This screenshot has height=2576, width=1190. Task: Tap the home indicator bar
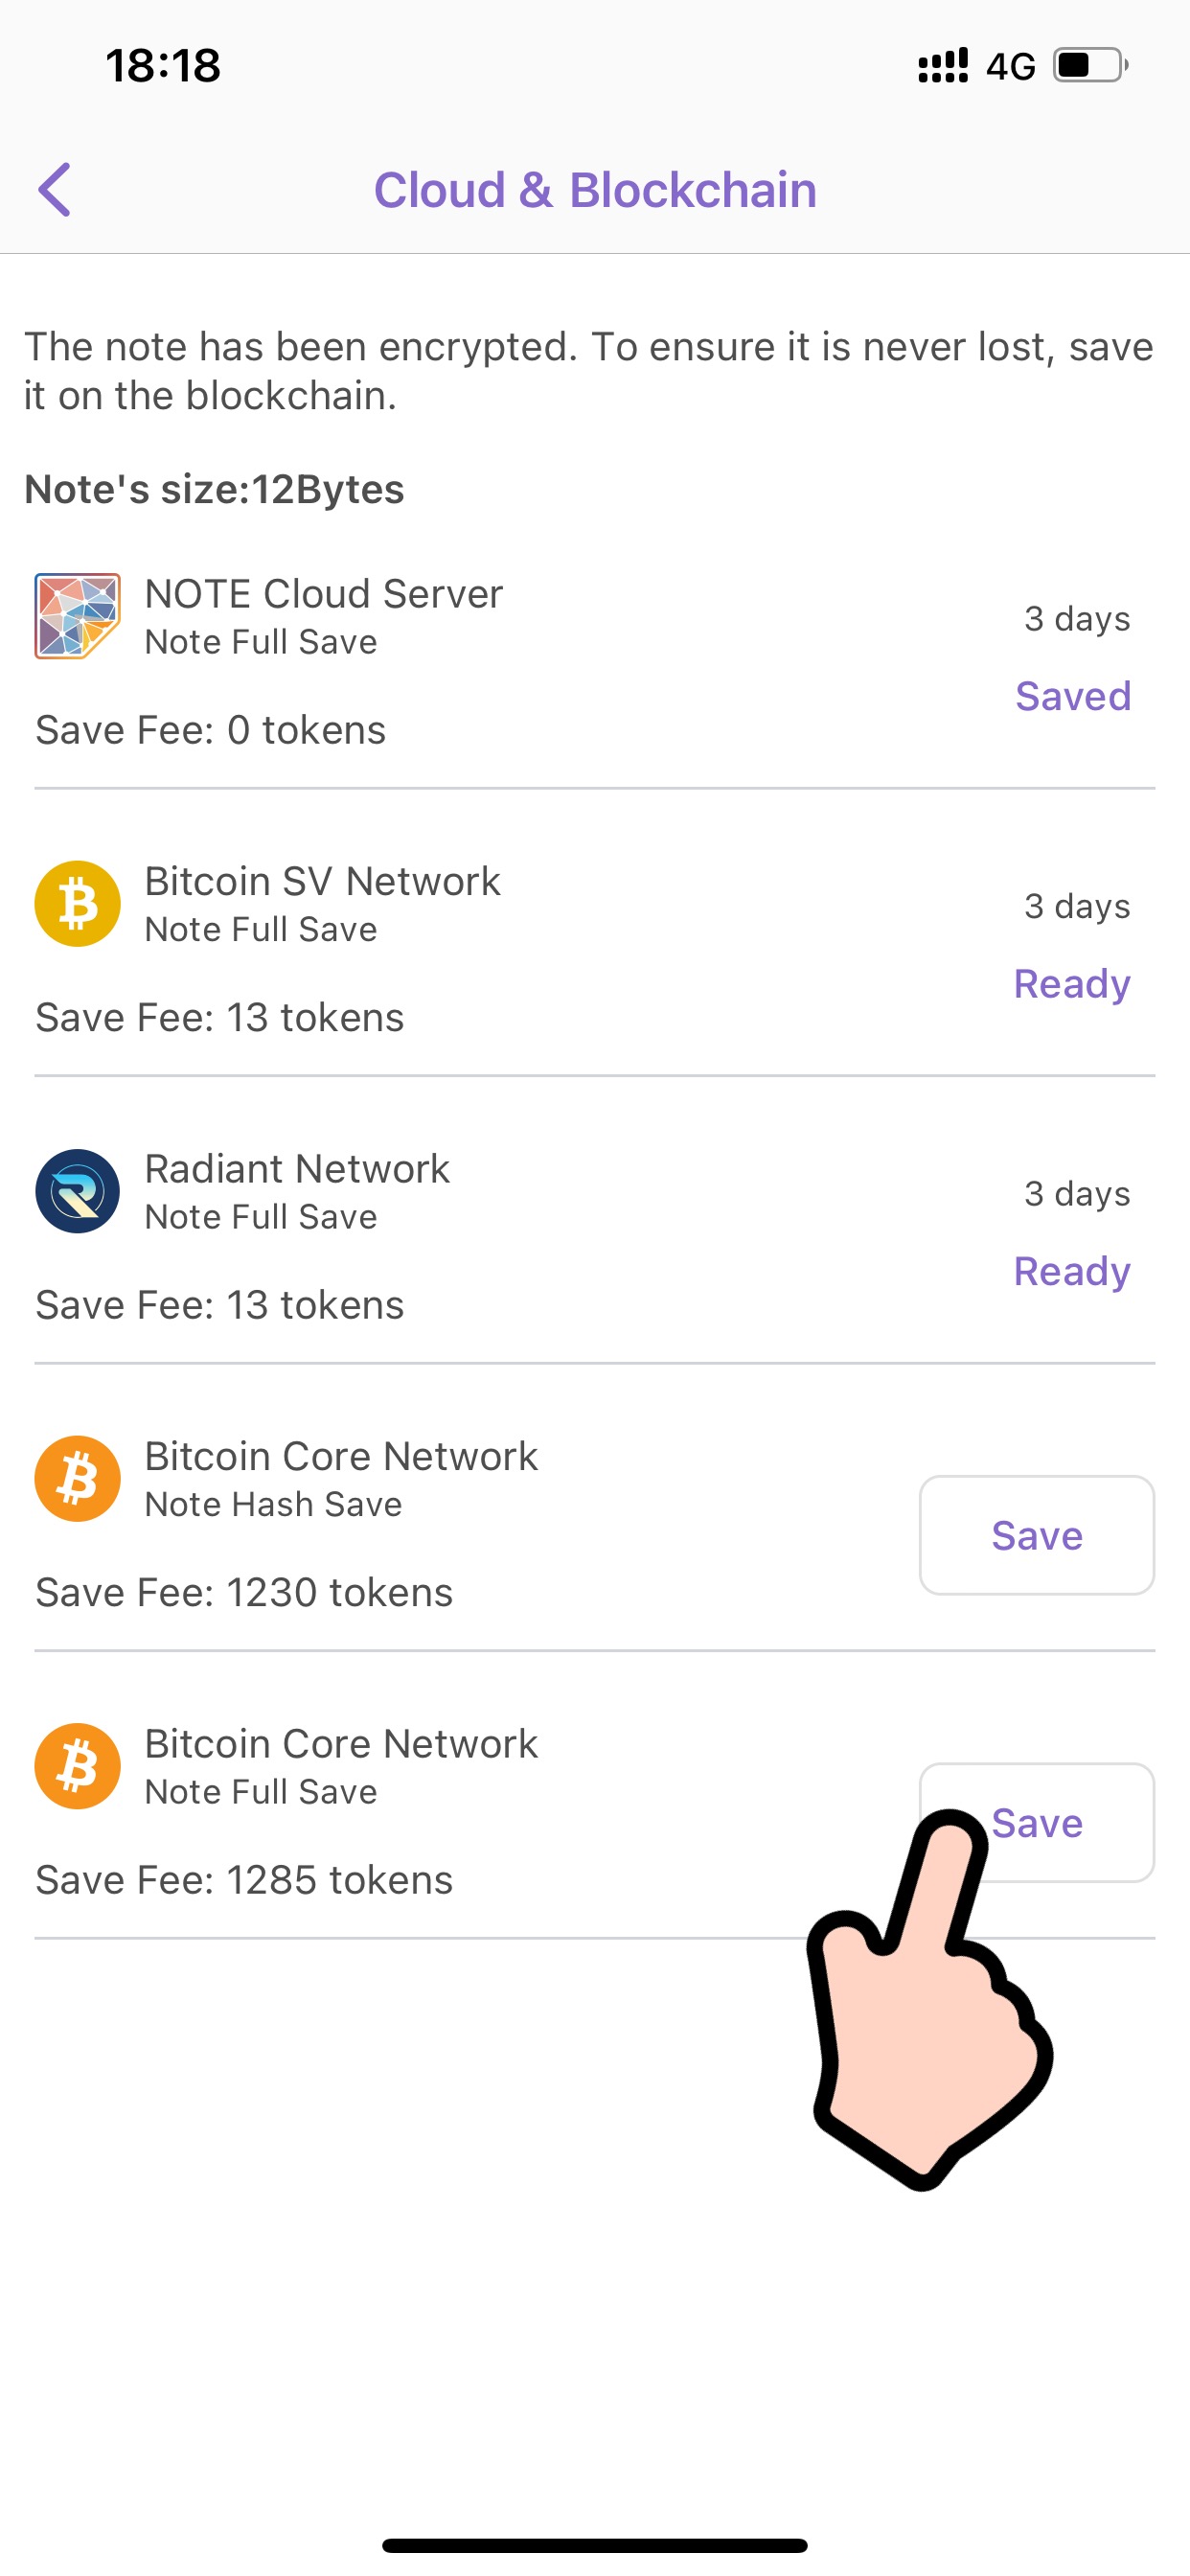pyautogui.click(x=595, y=2545)
